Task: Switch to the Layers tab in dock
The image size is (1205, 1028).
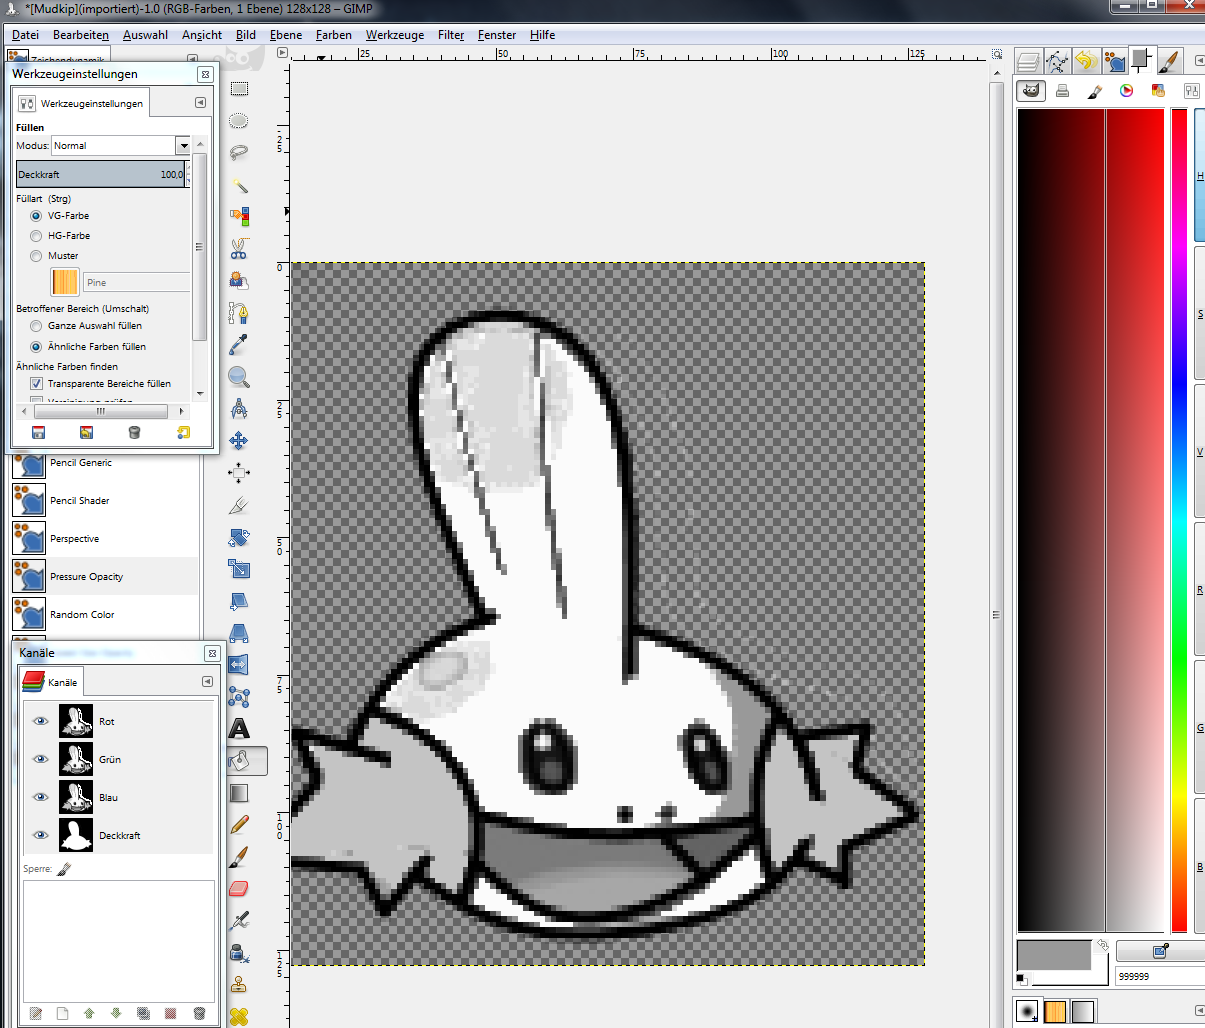Action: pos(1029,61)
